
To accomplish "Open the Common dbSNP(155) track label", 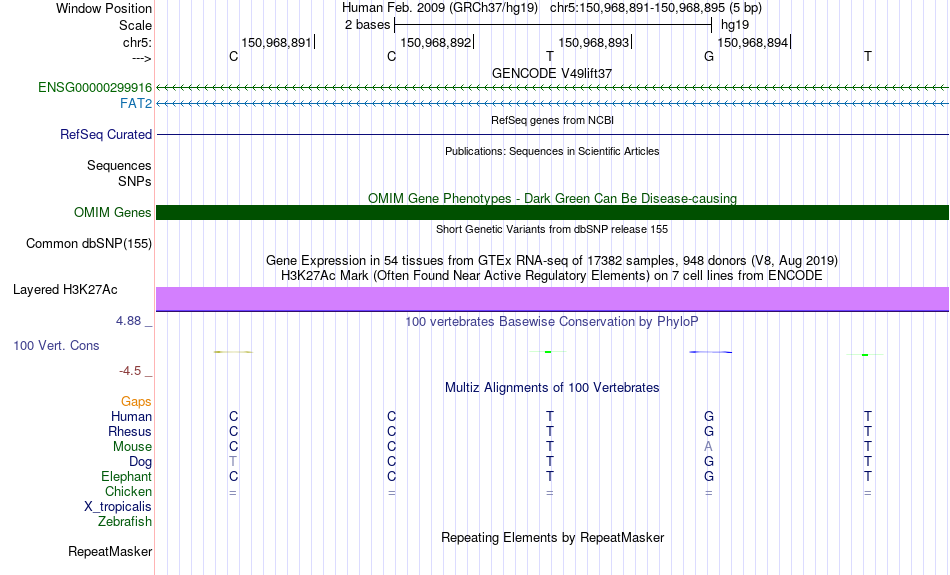I will point(89,244).
